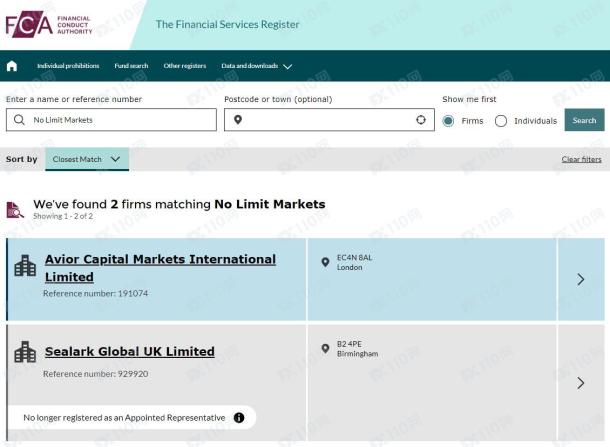
Task: Click the Avior Capital Markets building icon
Action: [x=25, y=266]
